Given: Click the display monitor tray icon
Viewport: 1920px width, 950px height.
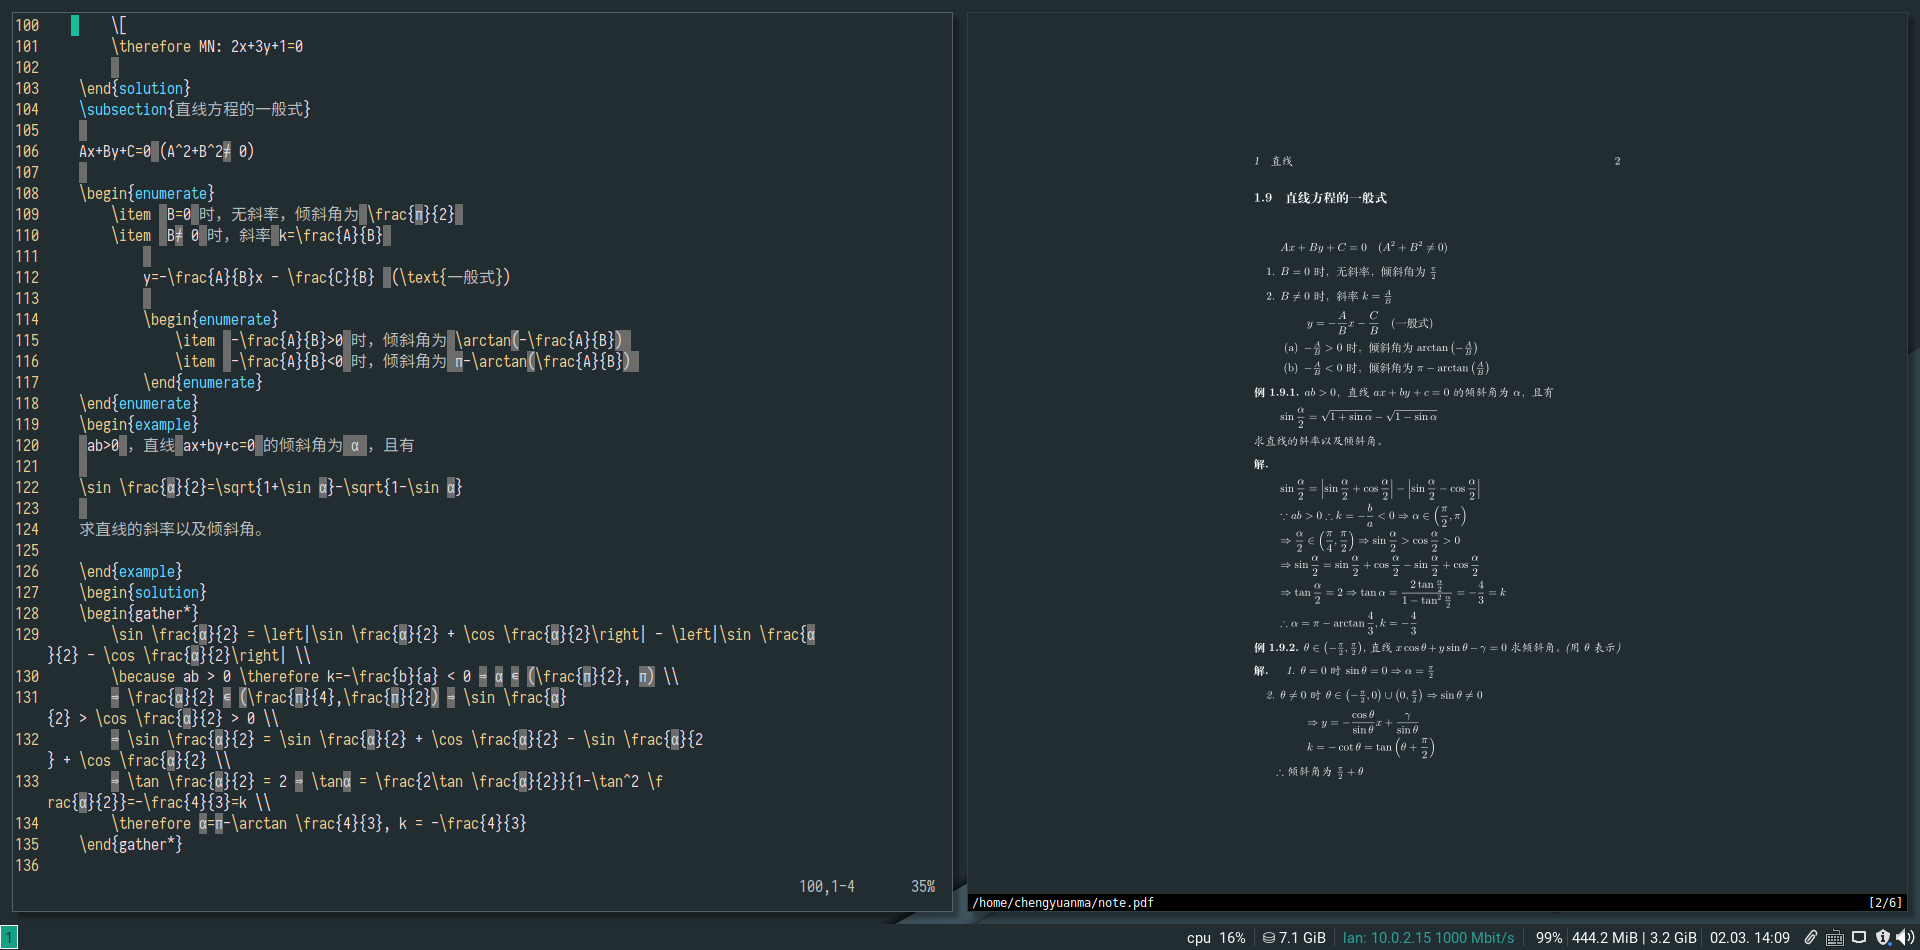Looking at the screenshot, I should point(1859,937).
